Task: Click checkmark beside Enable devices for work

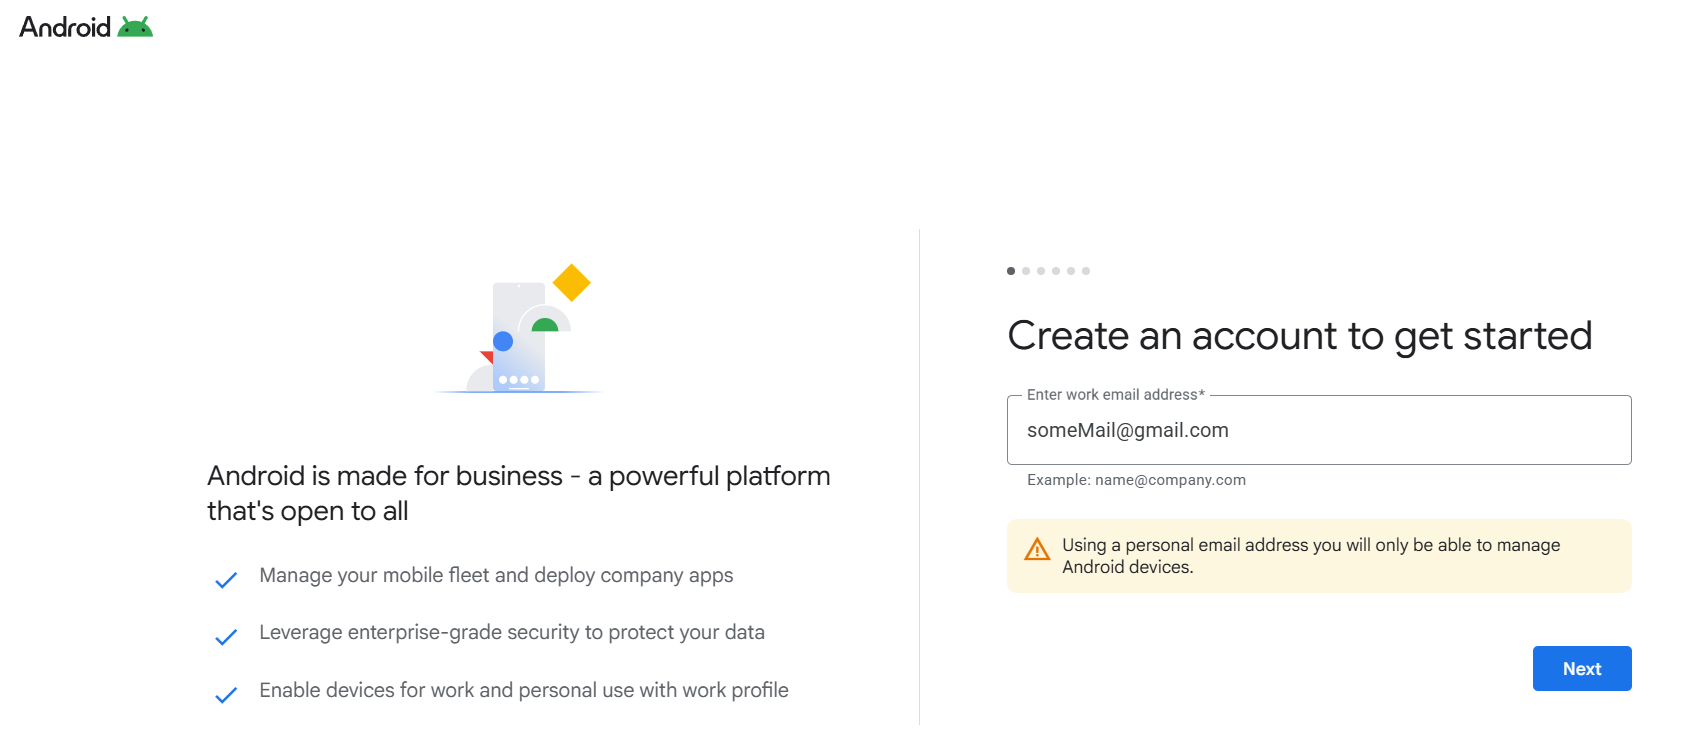Action: point(226,695)
